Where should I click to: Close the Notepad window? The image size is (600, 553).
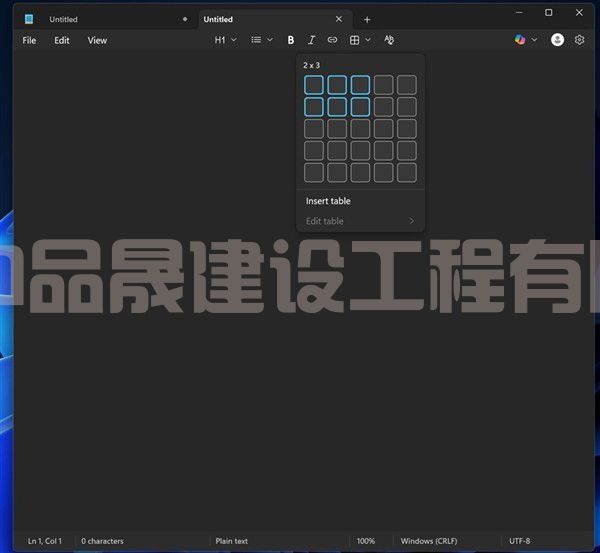(x=579, y=13)
